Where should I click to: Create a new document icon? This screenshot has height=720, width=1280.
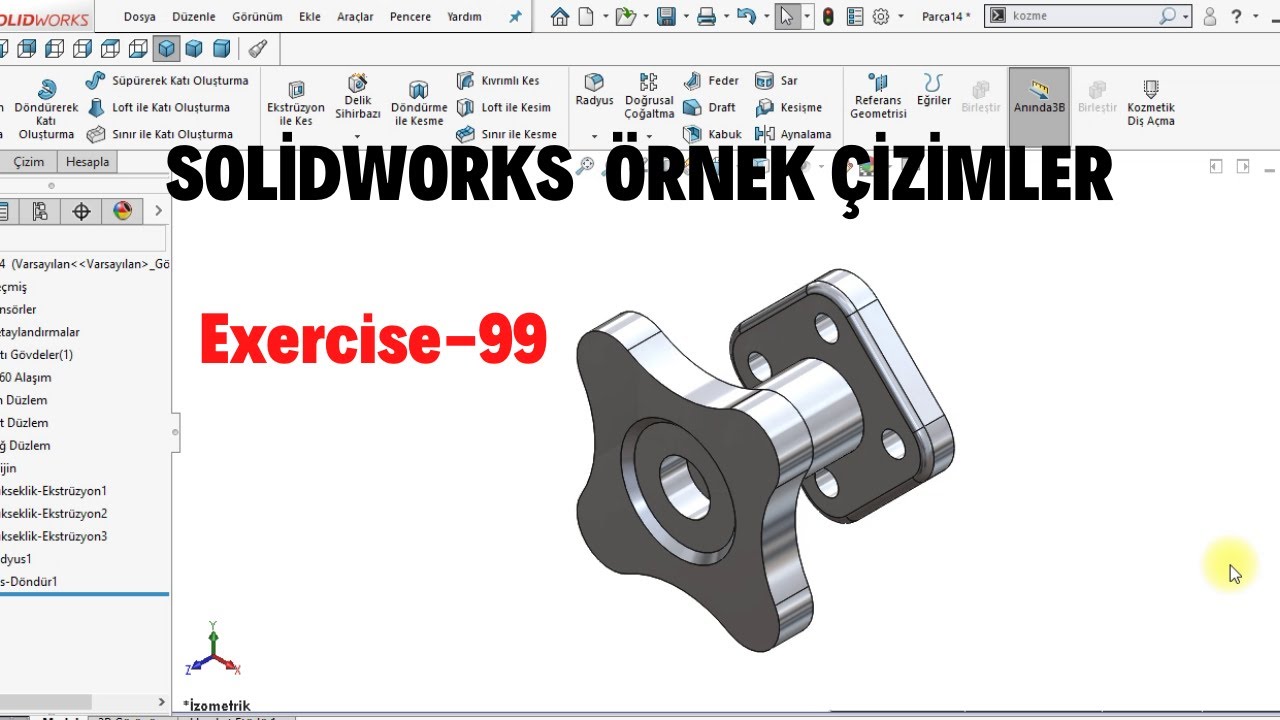586,17
